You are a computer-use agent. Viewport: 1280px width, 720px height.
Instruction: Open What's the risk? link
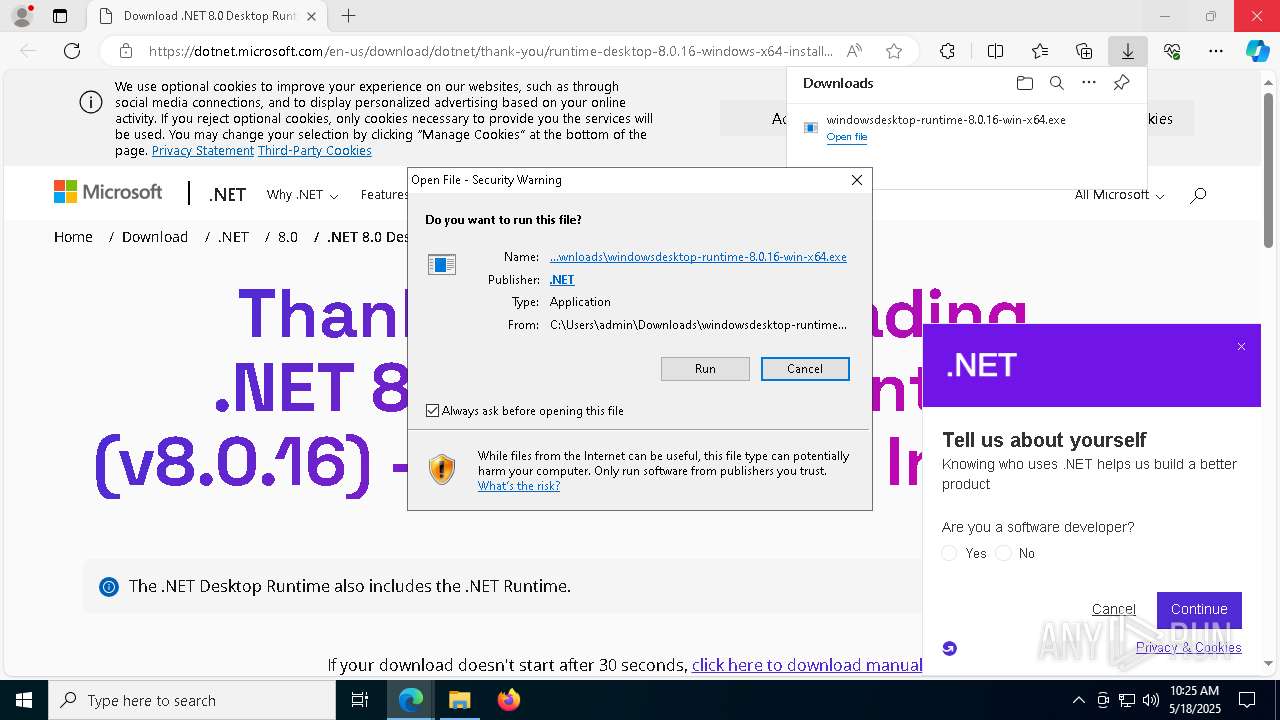519,486
